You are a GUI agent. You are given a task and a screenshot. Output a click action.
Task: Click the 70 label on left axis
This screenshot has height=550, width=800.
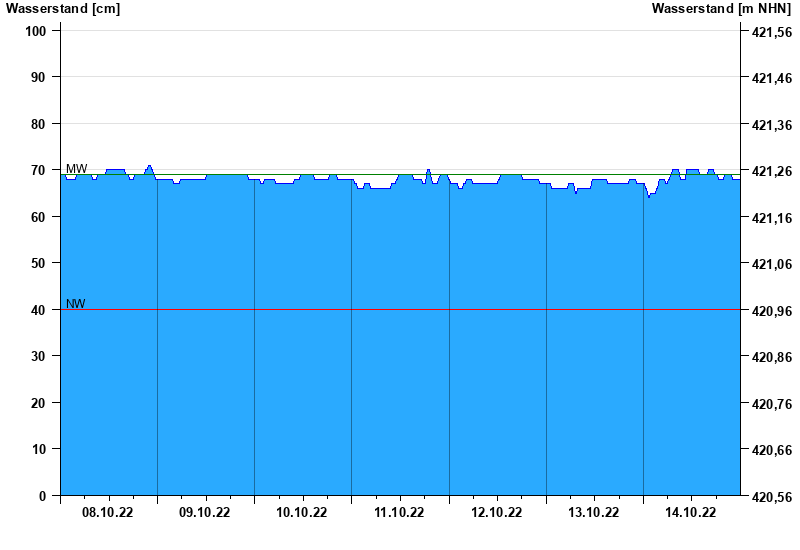pyautogui.click(x=39, y=170)
